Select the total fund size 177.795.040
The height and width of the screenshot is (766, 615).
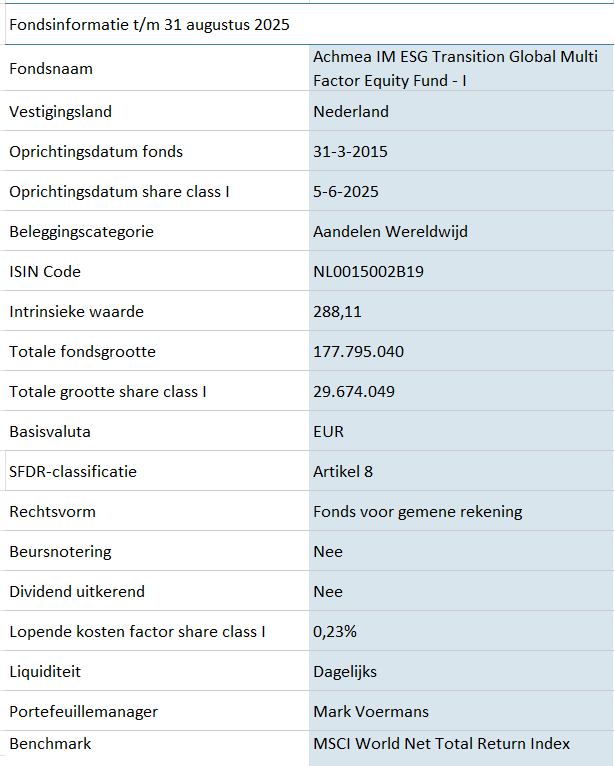[x=358, y=352]
